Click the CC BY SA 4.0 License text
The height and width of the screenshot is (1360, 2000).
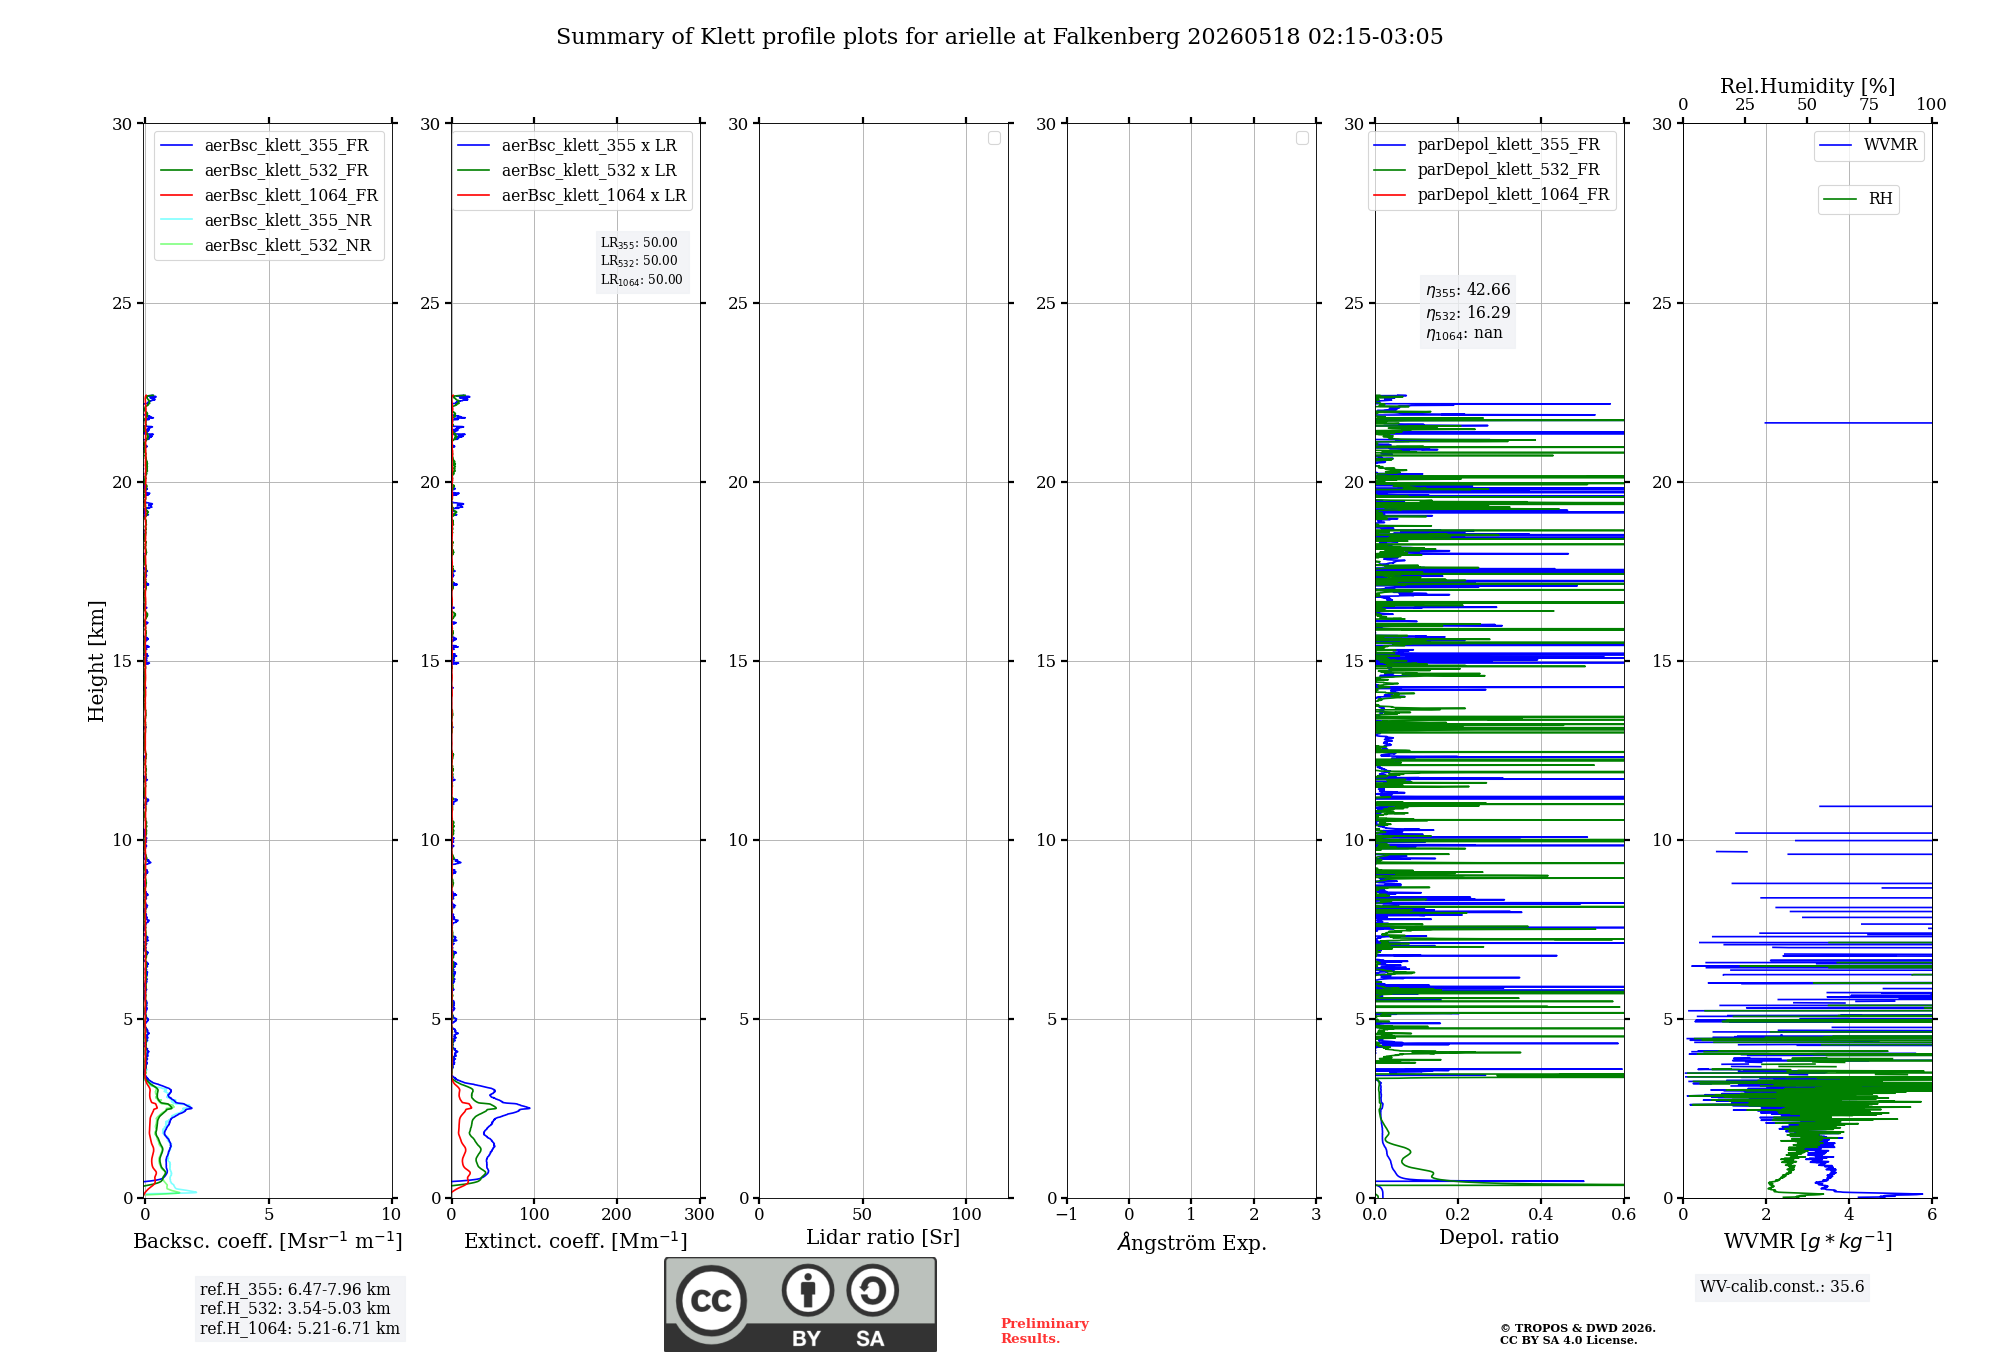coord(1569,1340)
